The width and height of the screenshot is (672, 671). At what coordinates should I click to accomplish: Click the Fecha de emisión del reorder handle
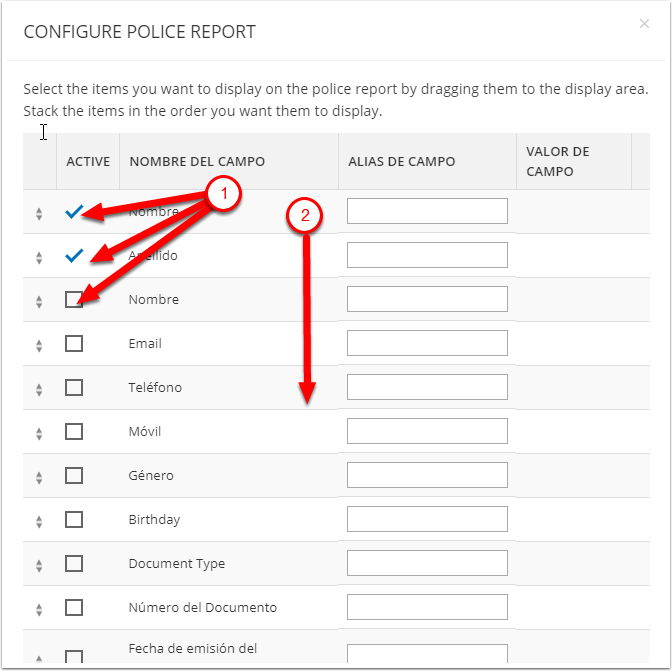pos(39,659)
